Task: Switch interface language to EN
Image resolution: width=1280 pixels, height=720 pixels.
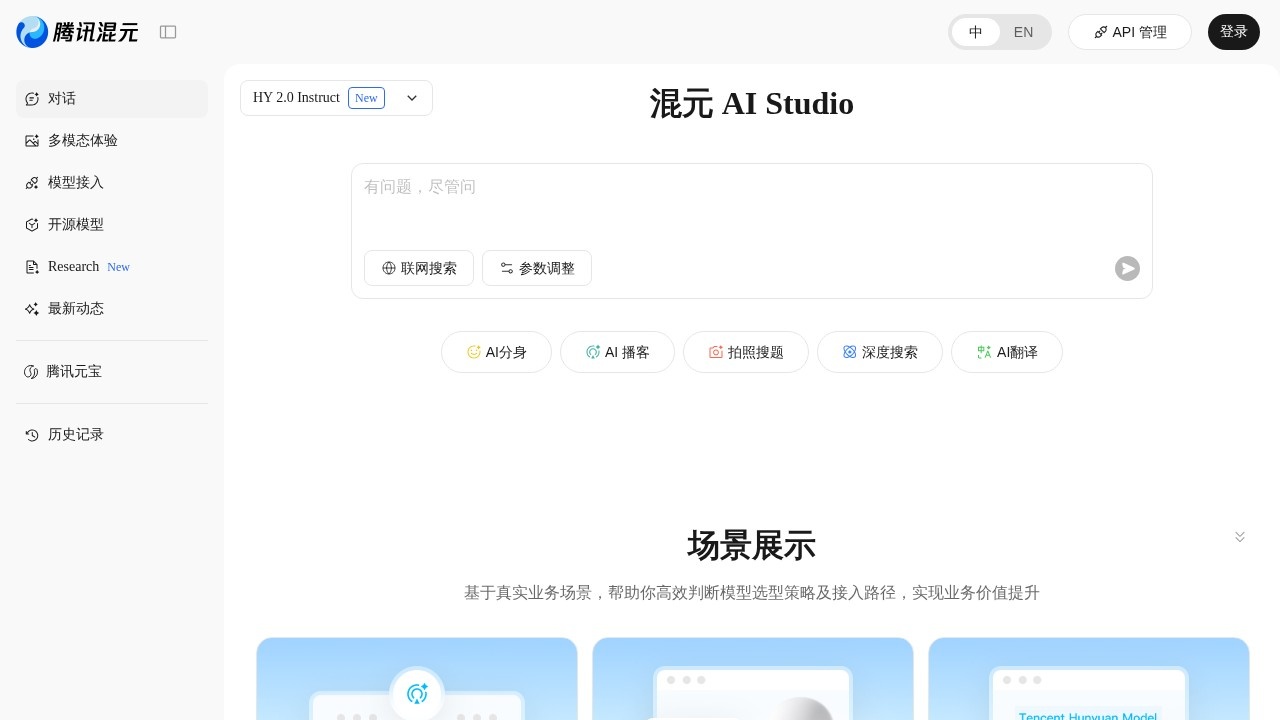Action: pyautogui.click(x=1023, y=32)
